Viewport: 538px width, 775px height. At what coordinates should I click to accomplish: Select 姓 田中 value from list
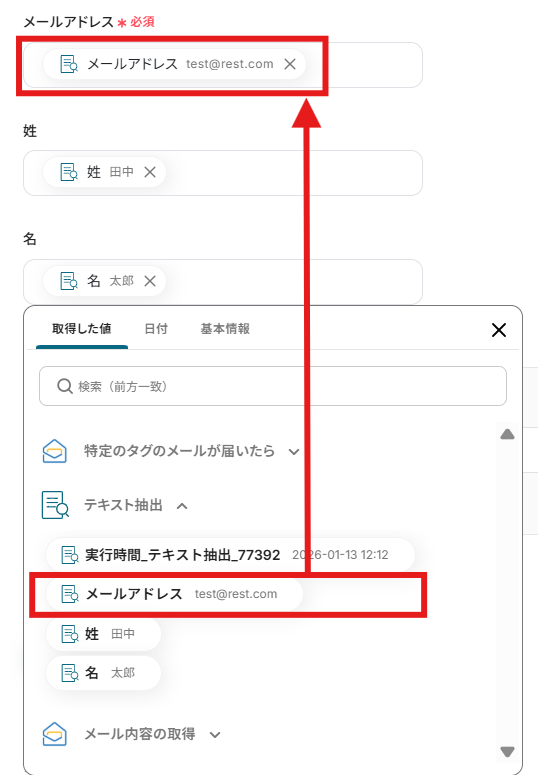coord(103,634)
